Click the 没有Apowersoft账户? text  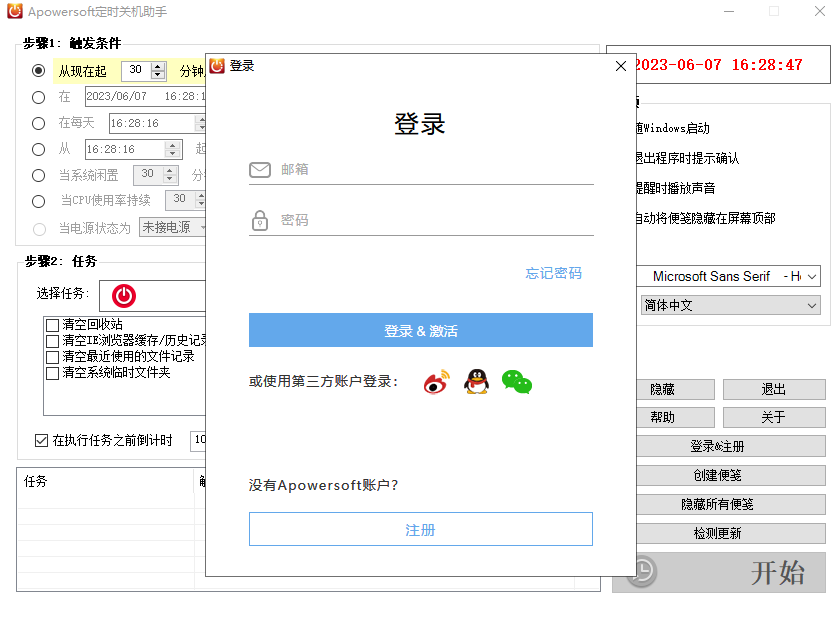(x=323, y=485)
